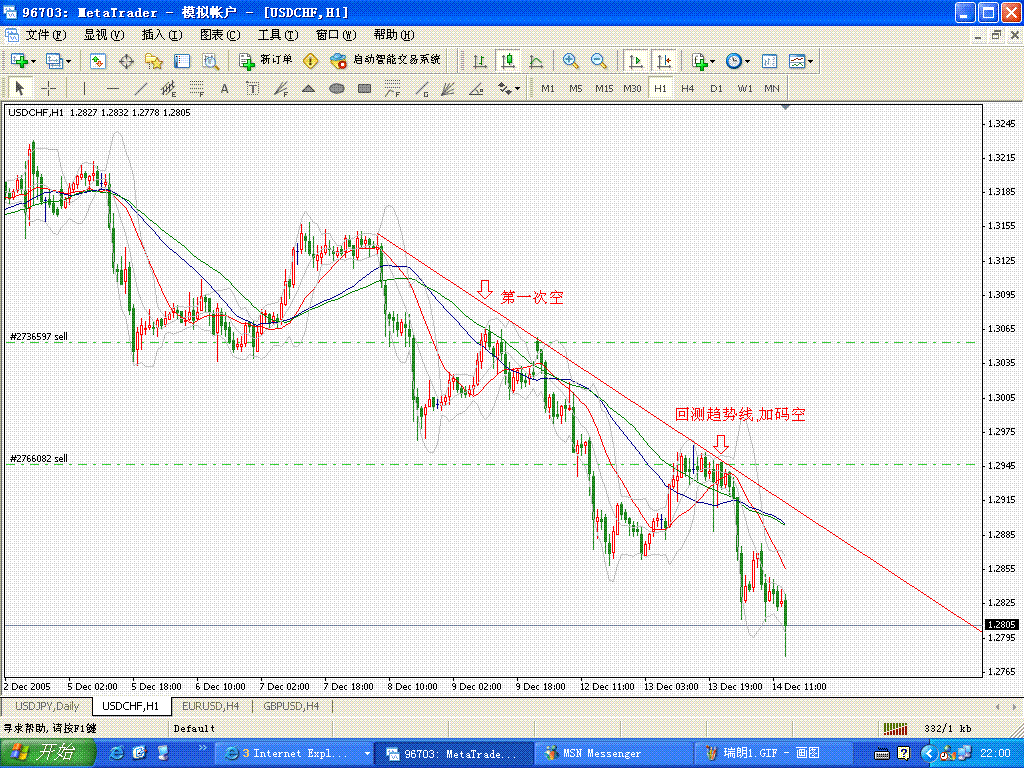This screenshot has width=1024, height=768.
Task: Switch chart to bar chart mode
Action: [480, 61]
